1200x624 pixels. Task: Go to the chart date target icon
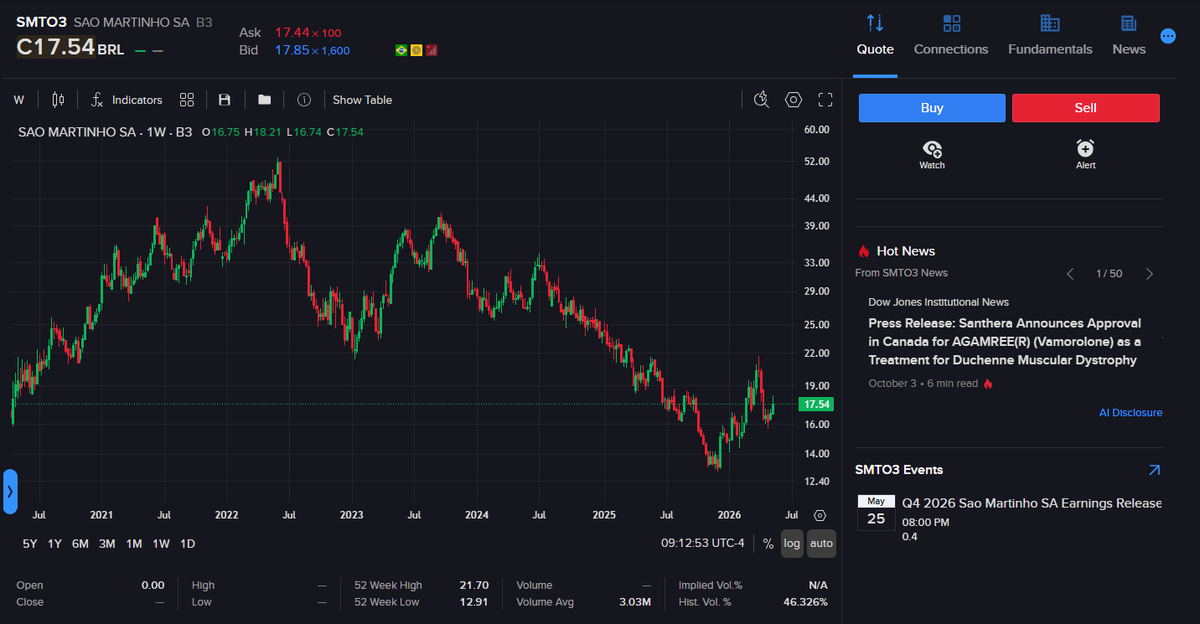pos(820,515)
